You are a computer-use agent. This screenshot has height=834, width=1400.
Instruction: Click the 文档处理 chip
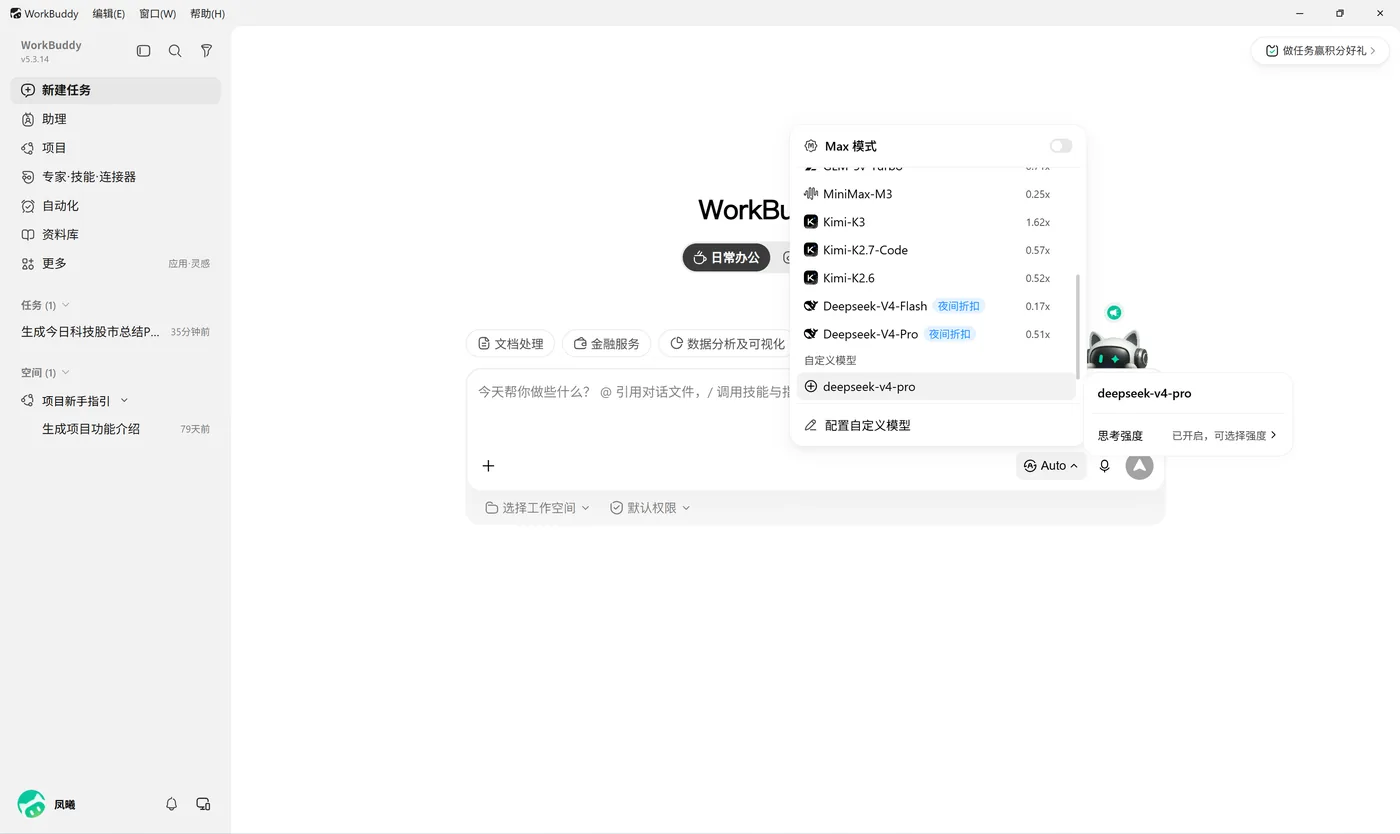click(510, 344)
